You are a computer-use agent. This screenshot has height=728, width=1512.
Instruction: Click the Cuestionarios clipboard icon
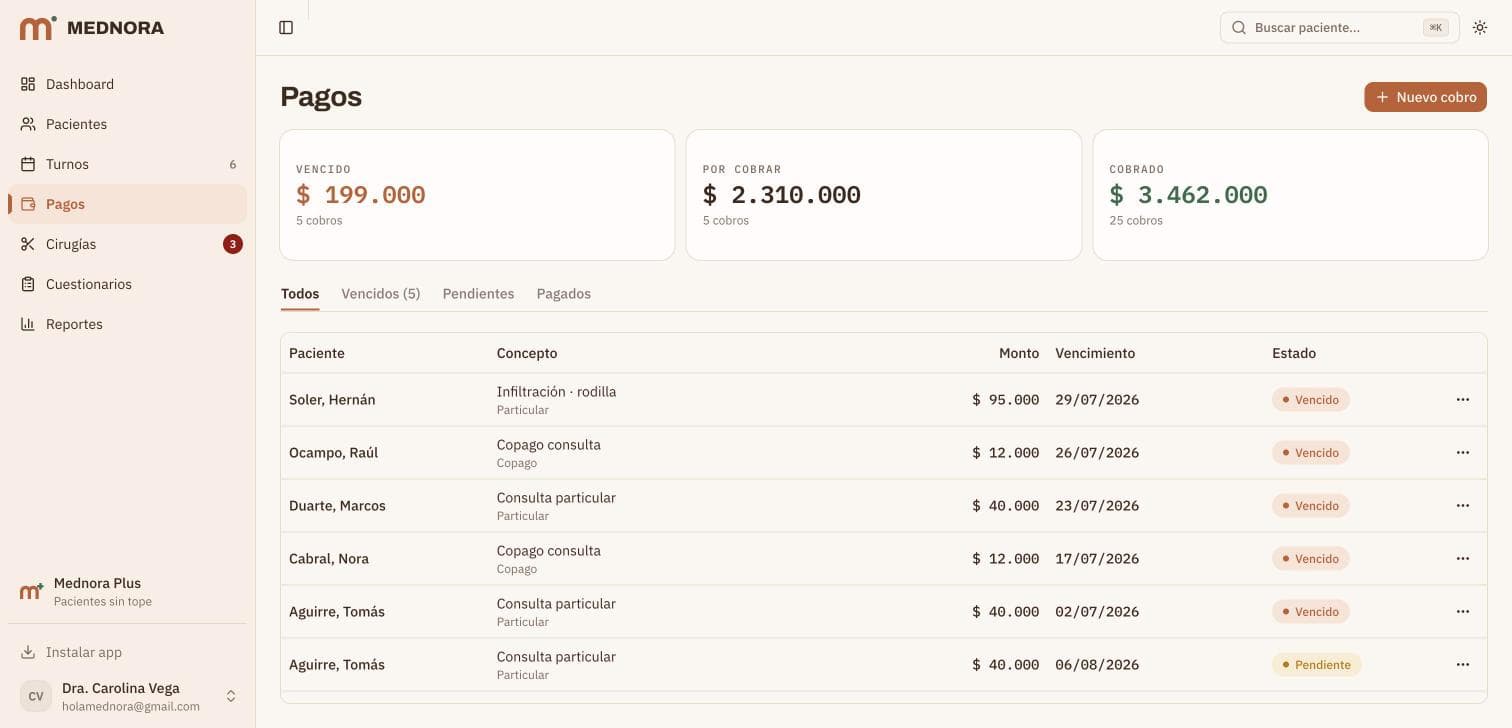click(28, 284)
